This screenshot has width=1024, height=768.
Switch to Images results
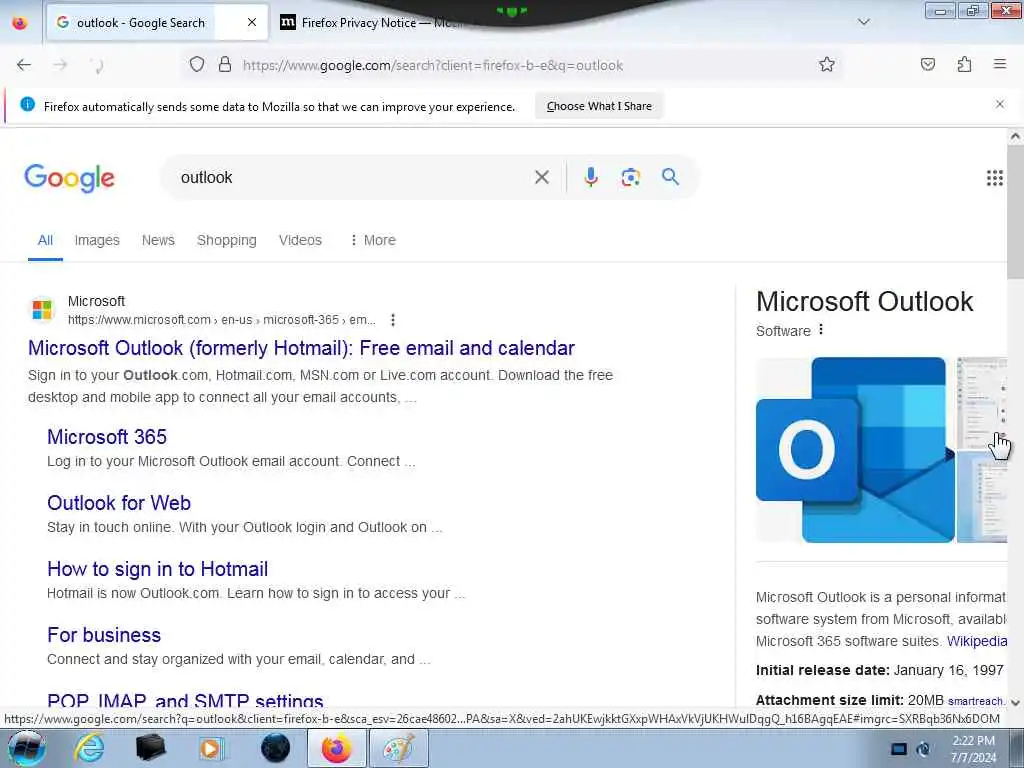click(x=97, y=240)
